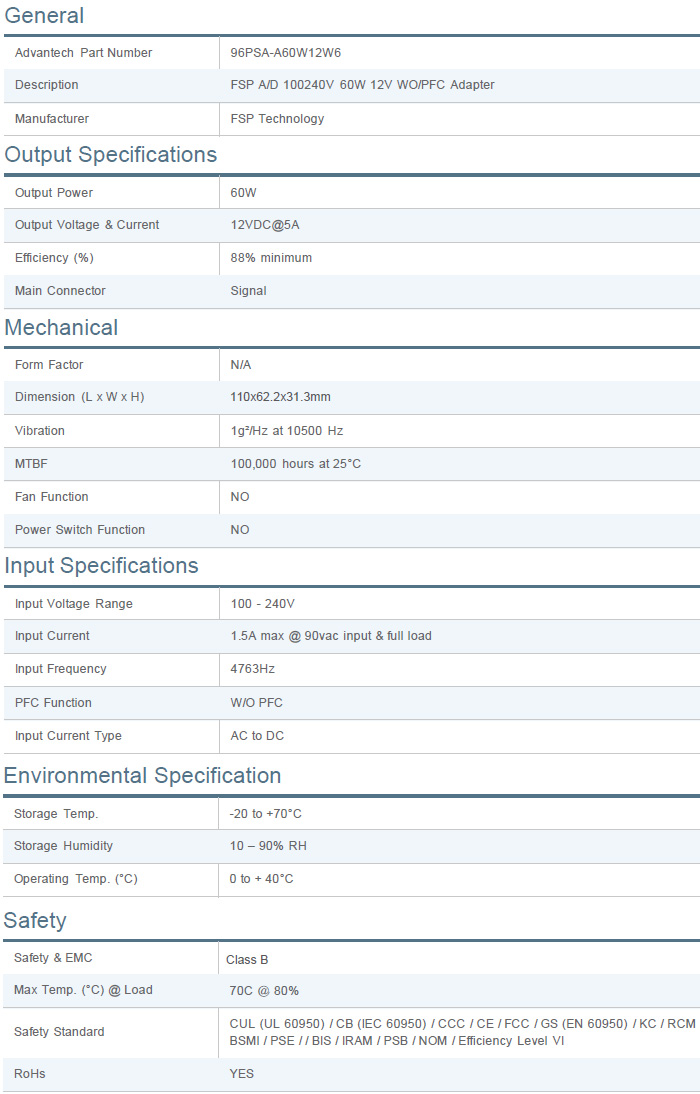Click the Description text for the adapter

click(362, 85)
